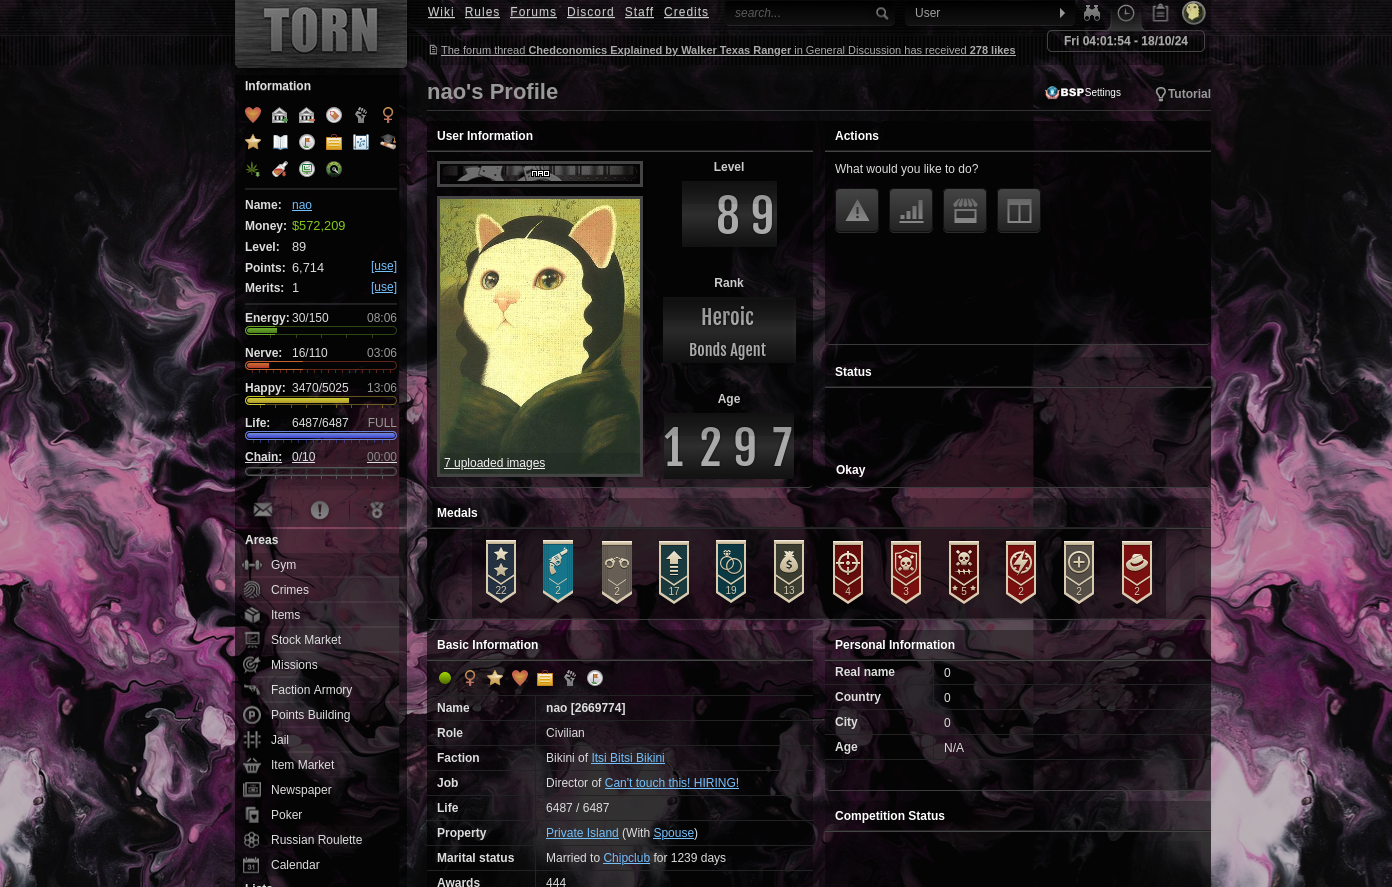Click [use] next to Points
Viewport: 1392px width, 887px height.
tap(383, 267)
